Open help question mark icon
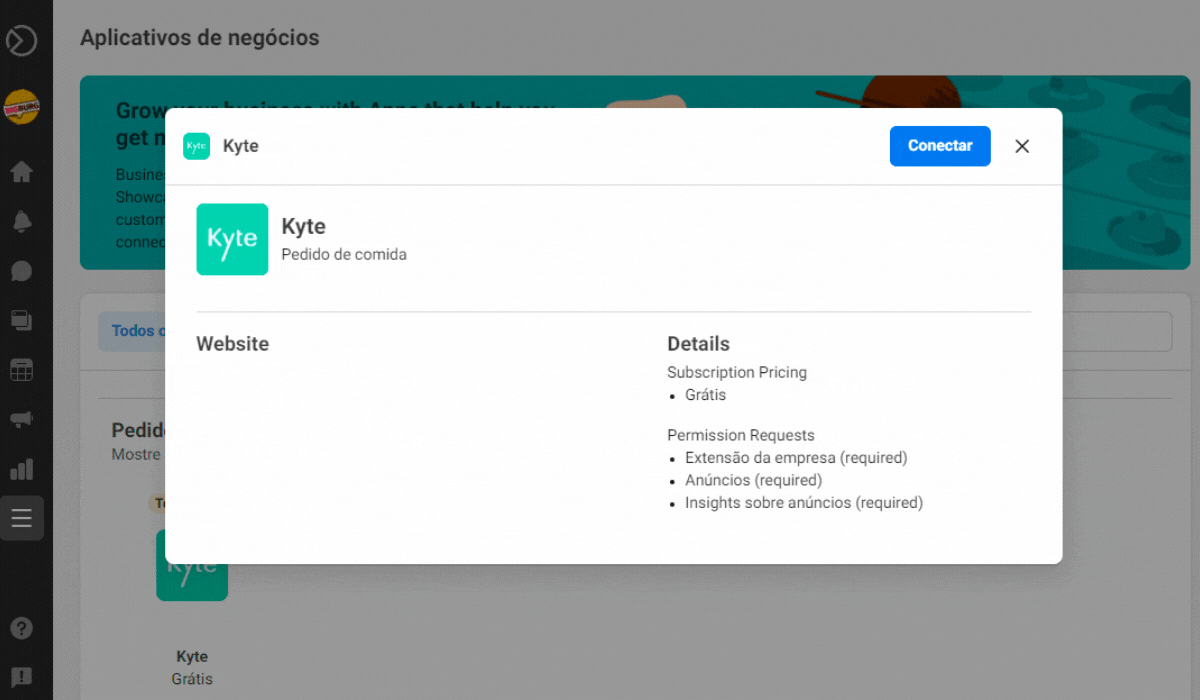The width and height of the screenshot is (1200, 700). coord(21,628)
